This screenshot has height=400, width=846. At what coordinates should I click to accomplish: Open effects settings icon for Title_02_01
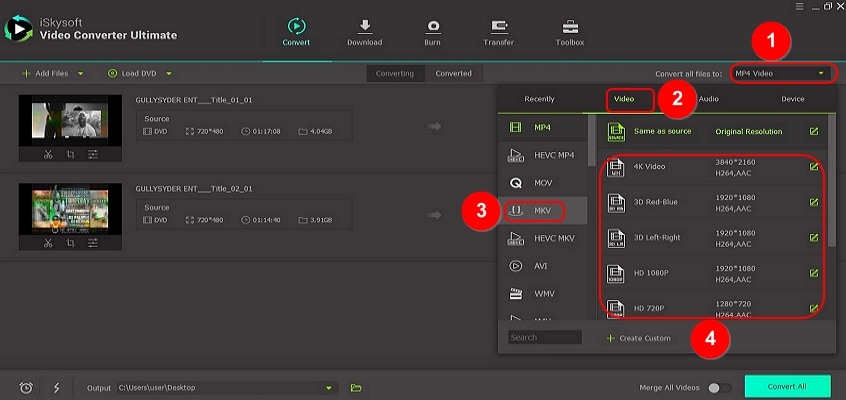point(93,243)
